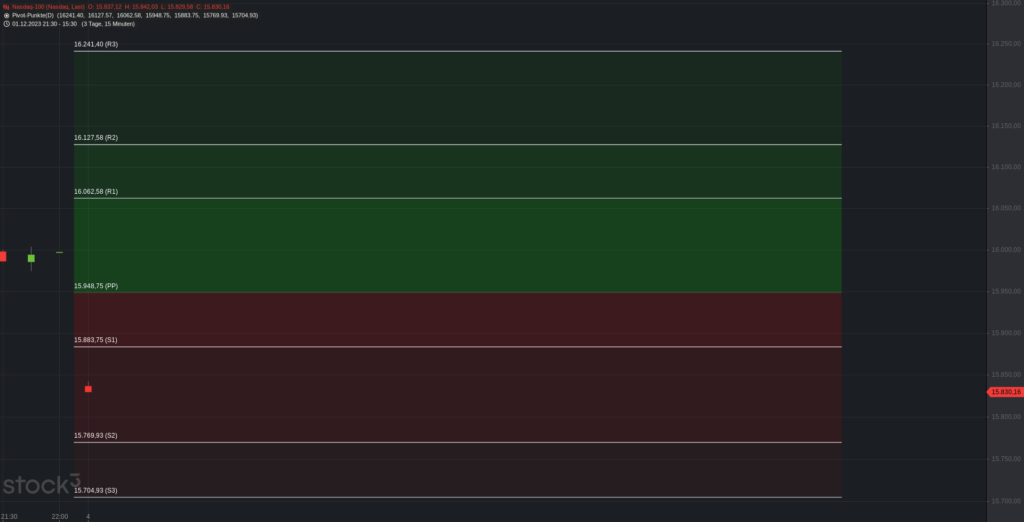Open the Nasdaq-100 instrument label
Screen dimensions: 1024x522
[x=48, y=7]
